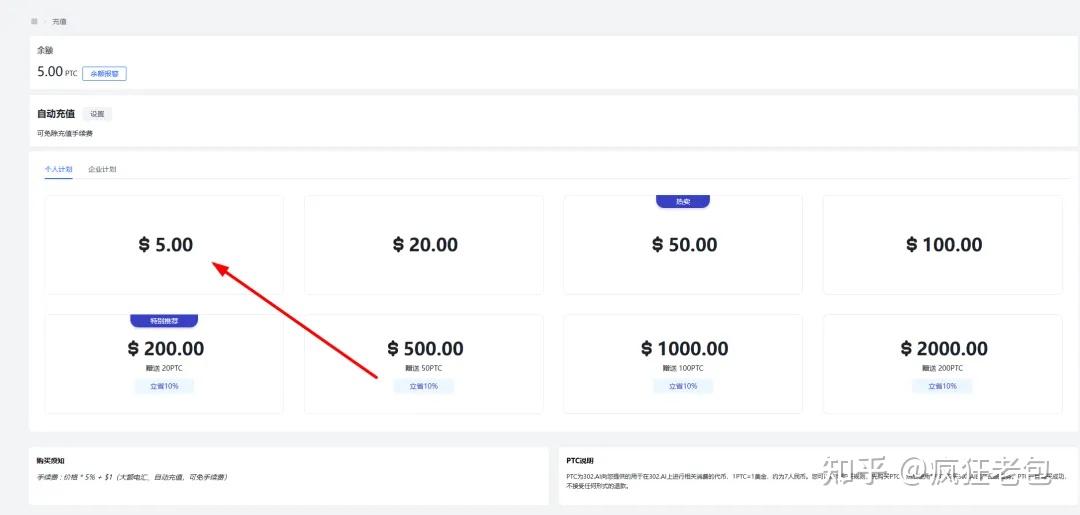The image size is (1080, 515).
Task: Pick the $100.00 recharge card
Action: [943, 245]
